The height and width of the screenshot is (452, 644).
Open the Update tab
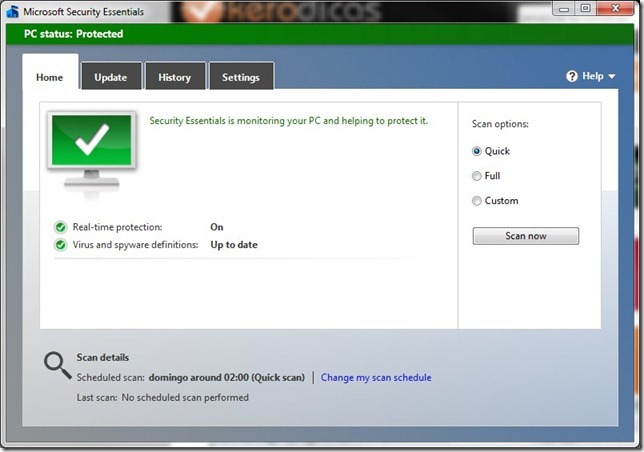pos(111,77)
